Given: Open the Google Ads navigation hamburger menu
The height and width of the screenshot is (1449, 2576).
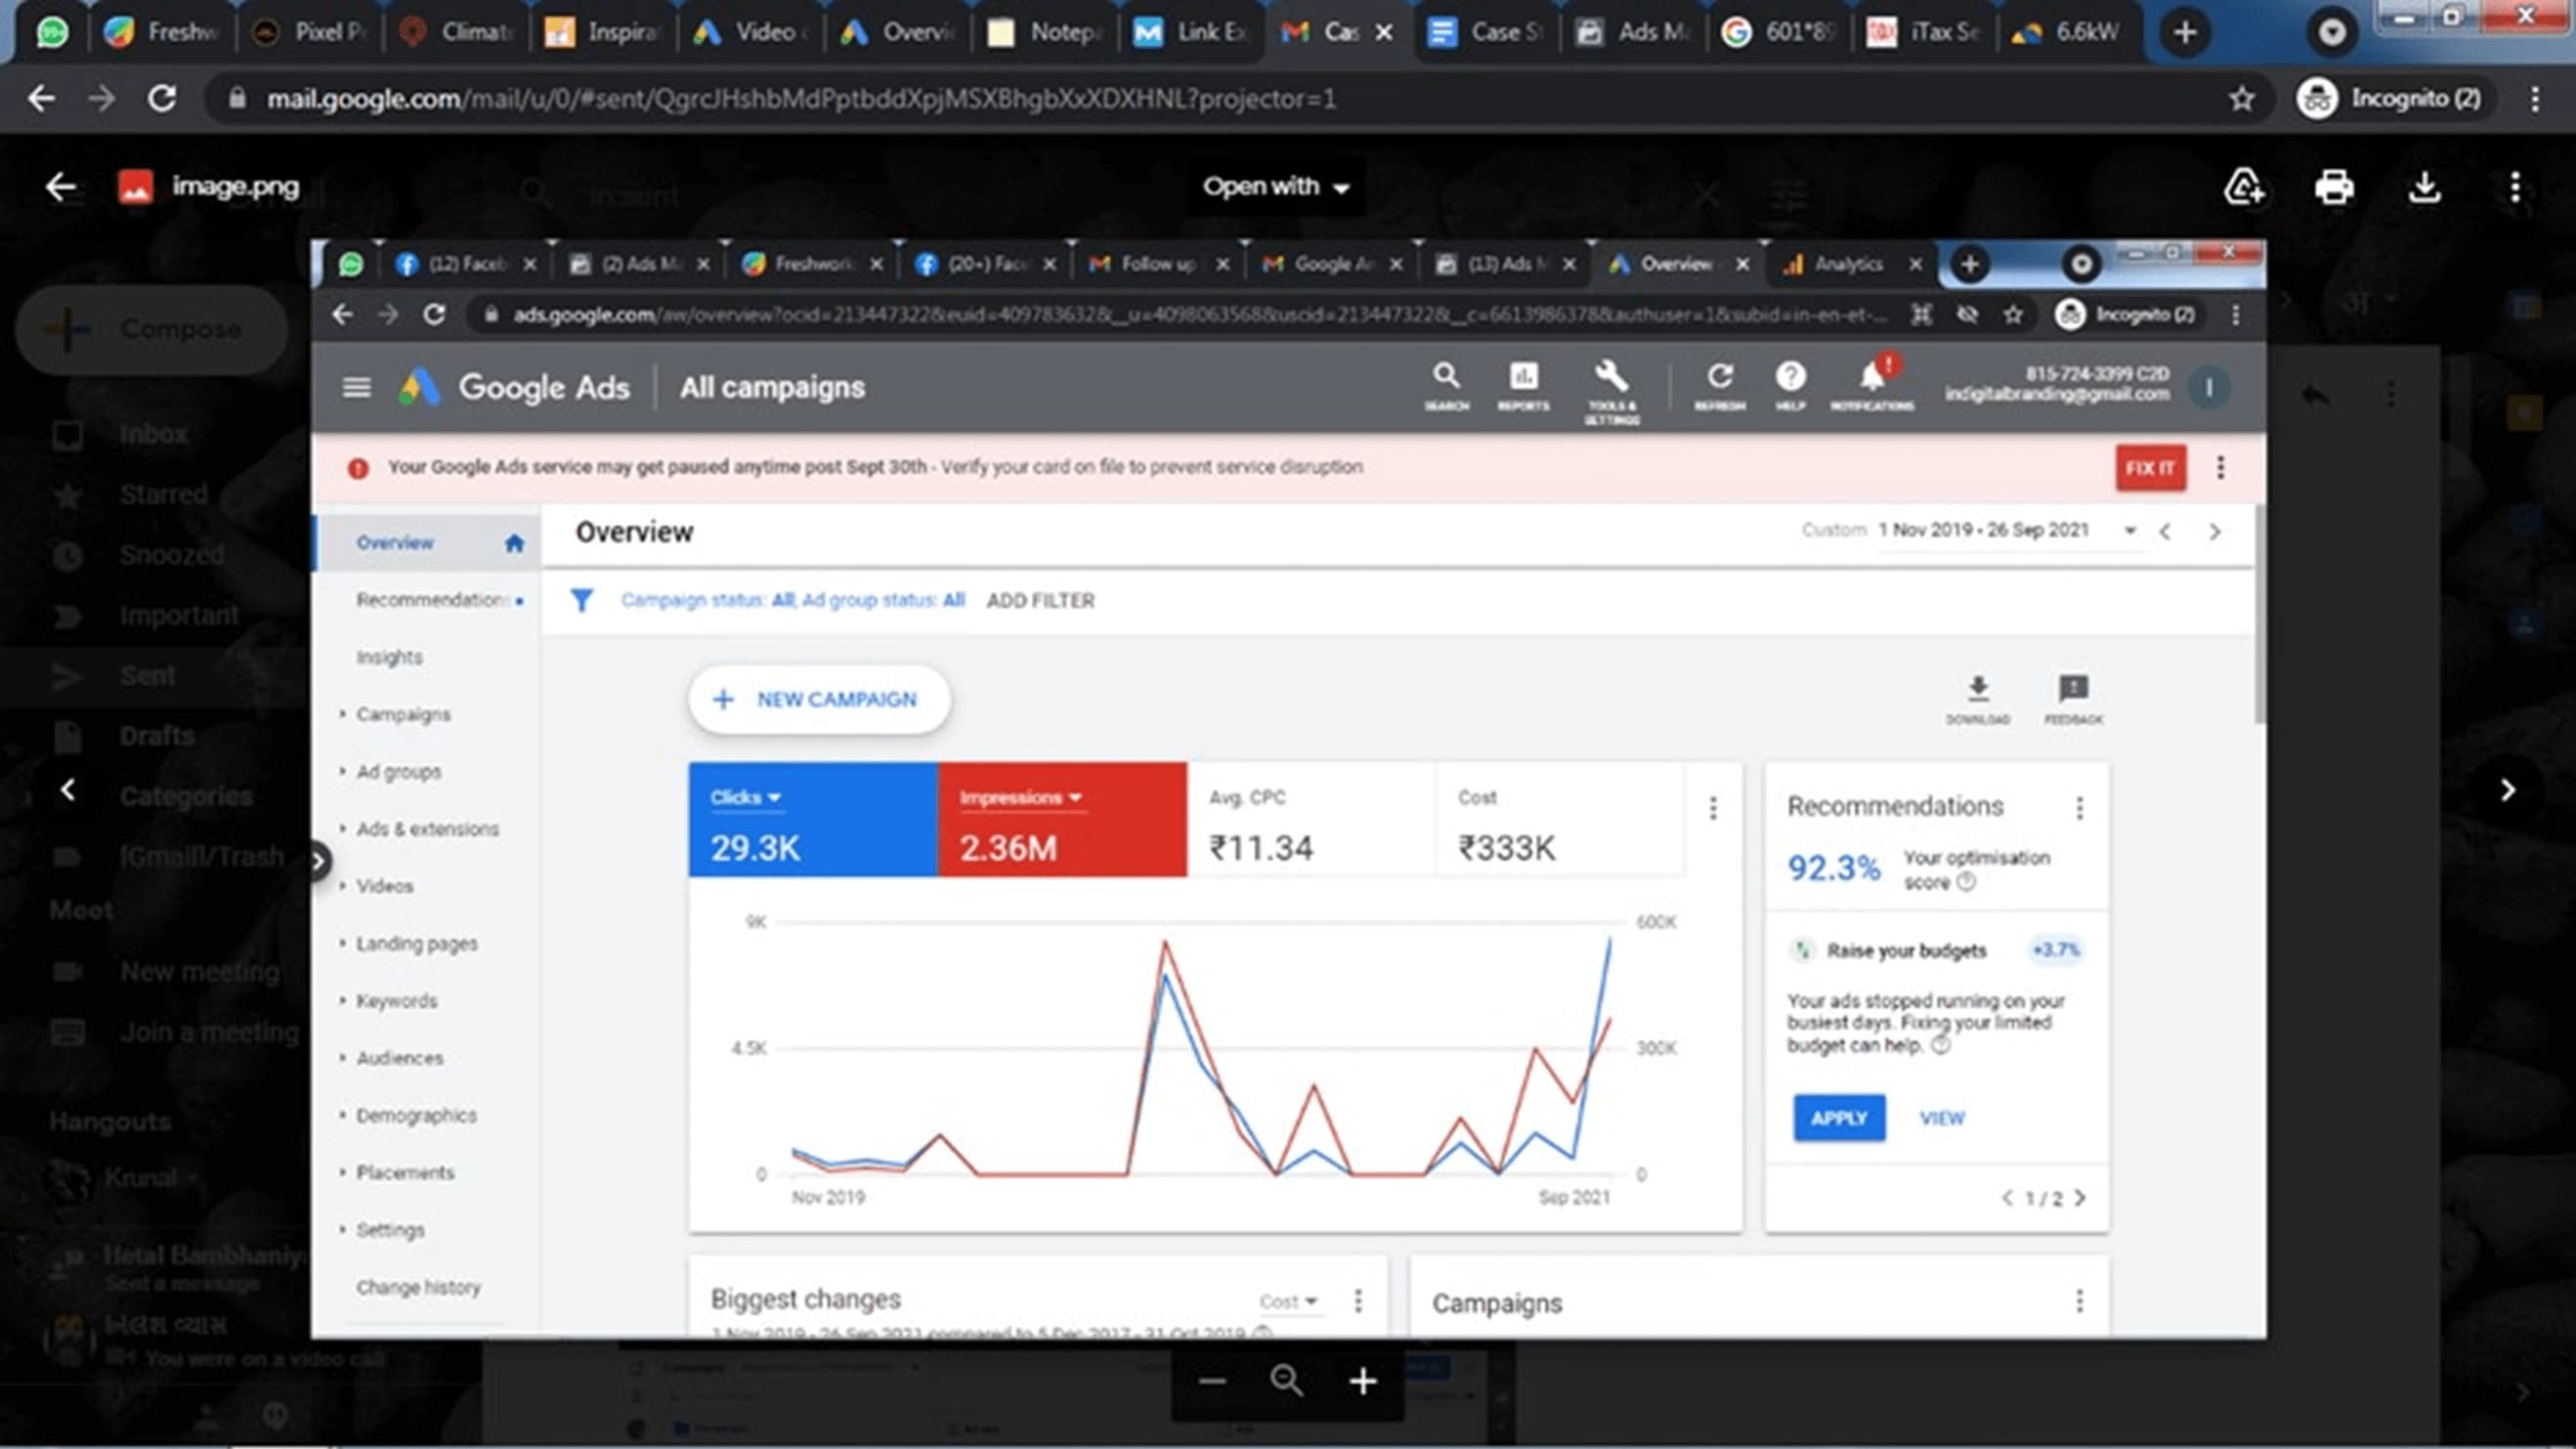Looking at the screenshot, I should coord(357,387).
